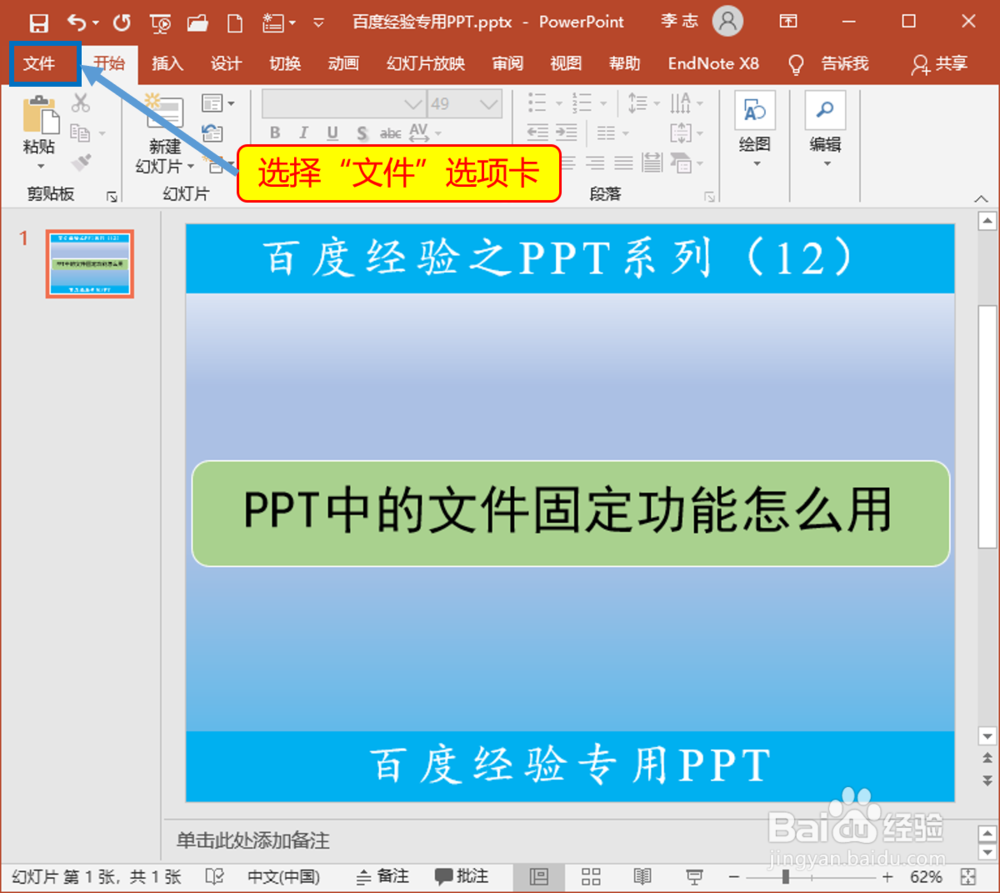Click the Cut scissors icon

pos(83,100)
